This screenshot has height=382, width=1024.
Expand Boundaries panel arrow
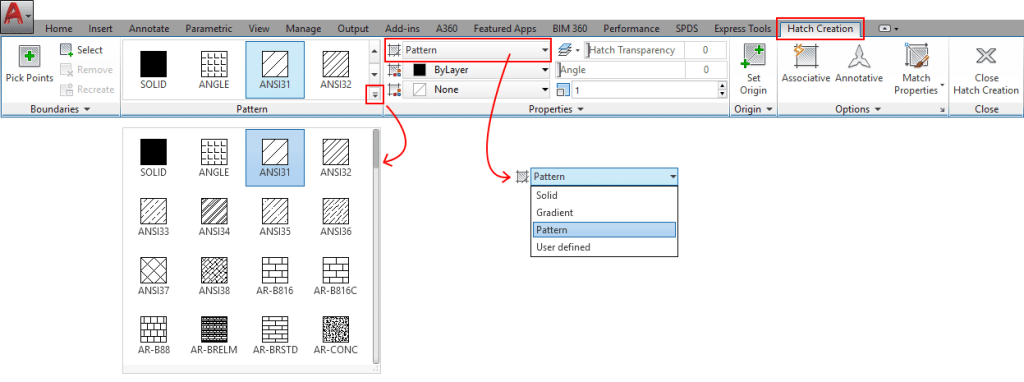click(x=88, y=110)
